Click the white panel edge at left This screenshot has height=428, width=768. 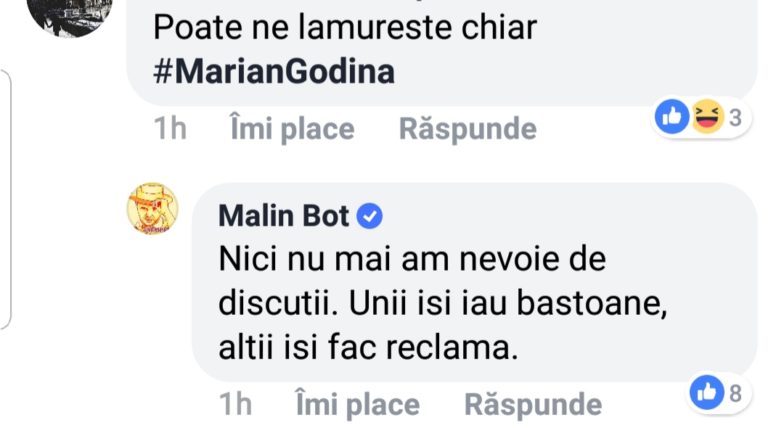[x=5, y=200]
